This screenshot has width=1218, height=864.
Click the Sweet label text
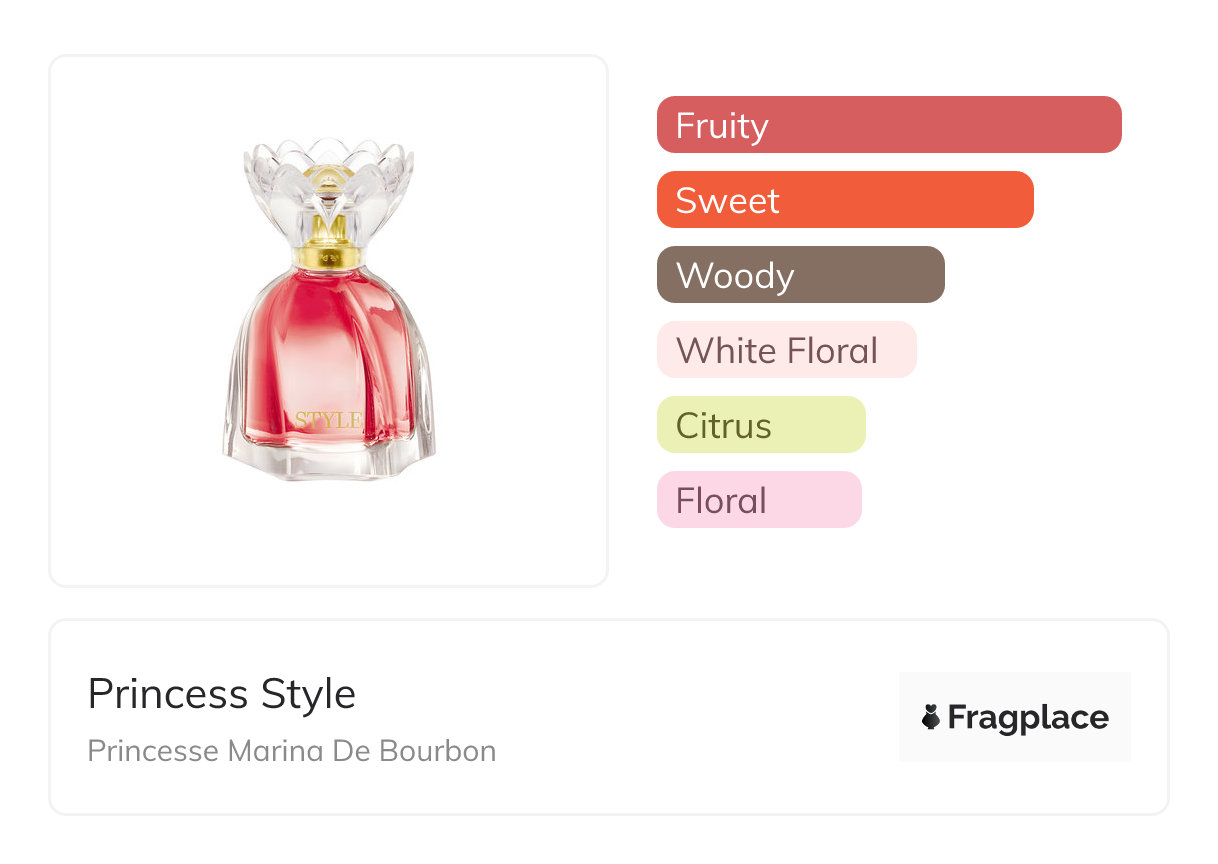click(727, 201)
